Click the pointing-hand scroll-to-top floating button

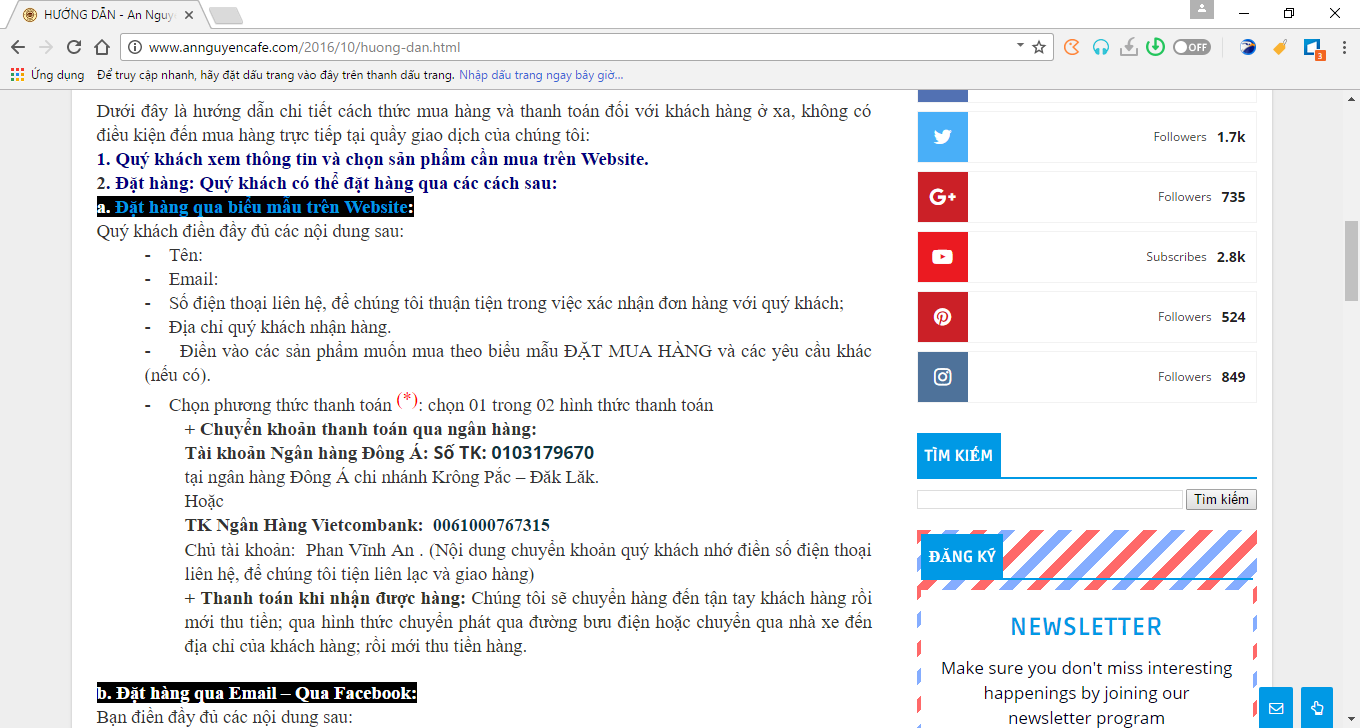pyautogui.click(x=1317, y=708)
